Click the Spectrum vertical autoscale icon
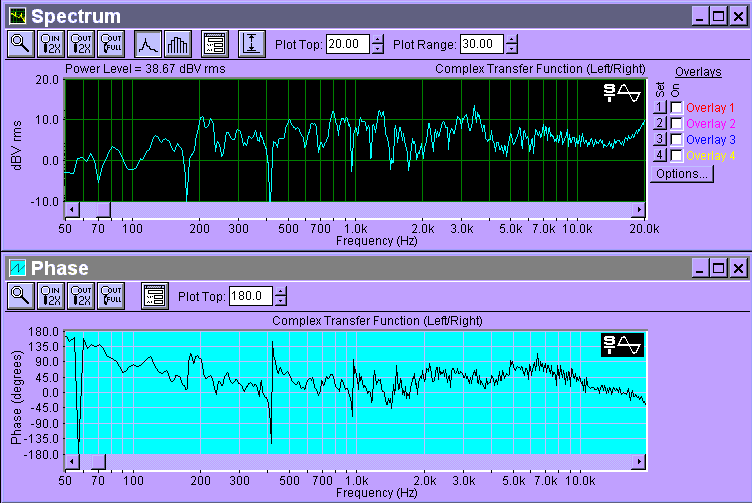The width and height of the screenshot is (753, 503). click(x=252, y=43)
